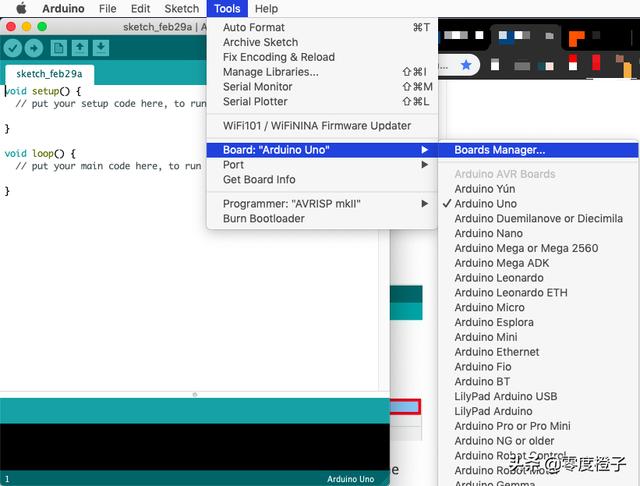Open the Help menu
This screenshot has width=640, height=486.
[x=266, y=9]
